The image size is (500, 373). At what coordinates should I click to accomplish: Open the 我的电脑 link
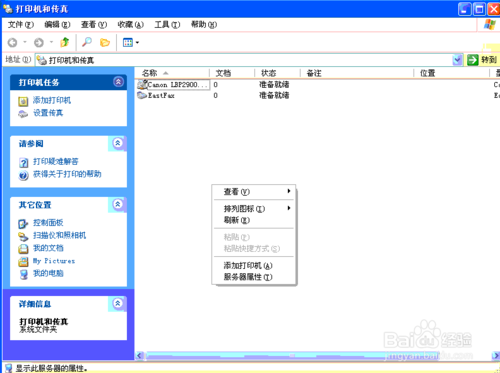[x=48, y=273]
